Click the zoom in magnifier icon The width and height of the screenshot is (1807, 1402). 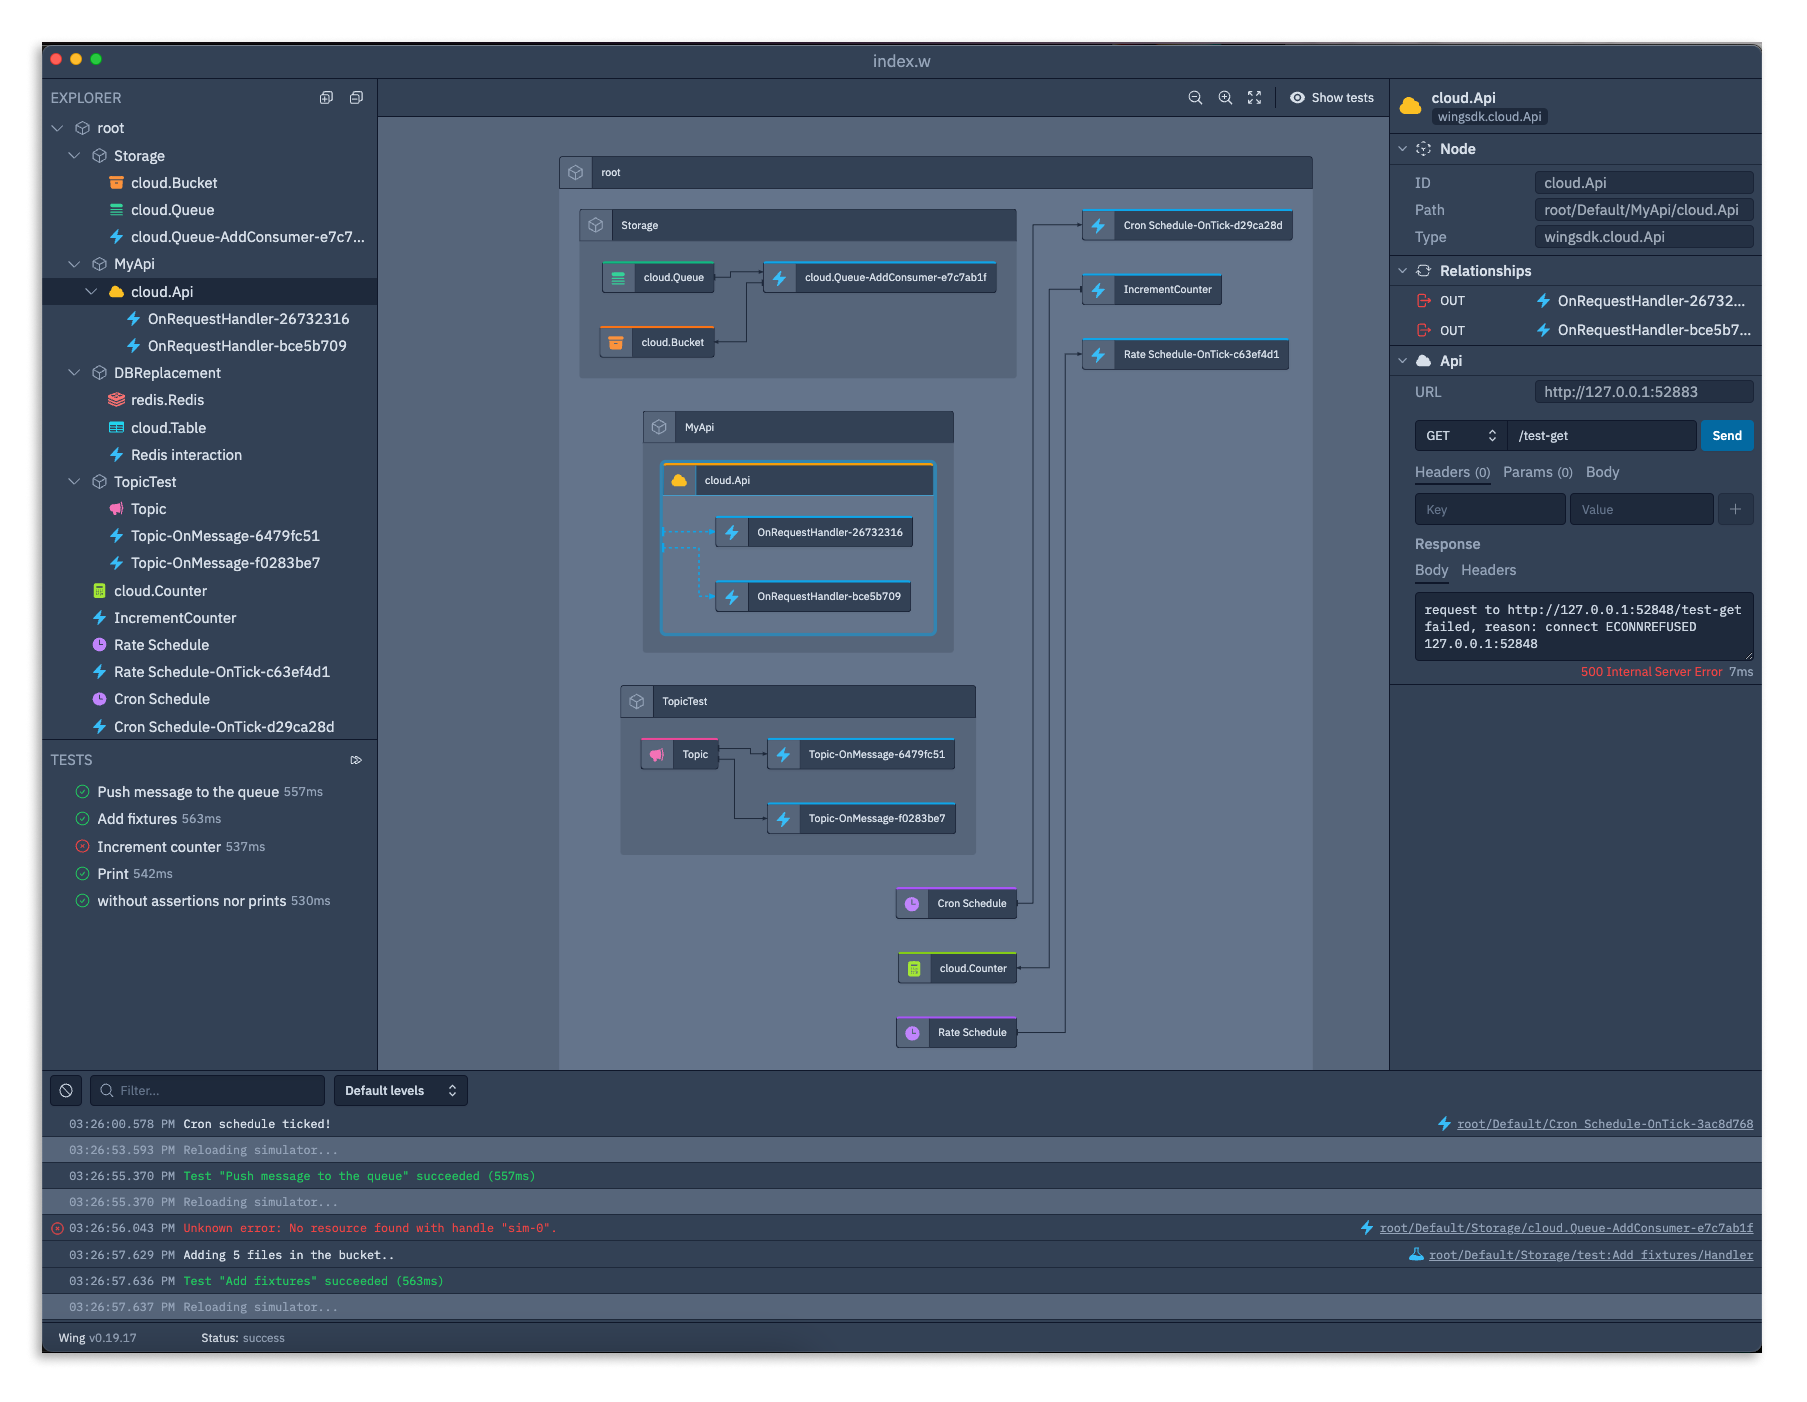tap(1225, 98)
